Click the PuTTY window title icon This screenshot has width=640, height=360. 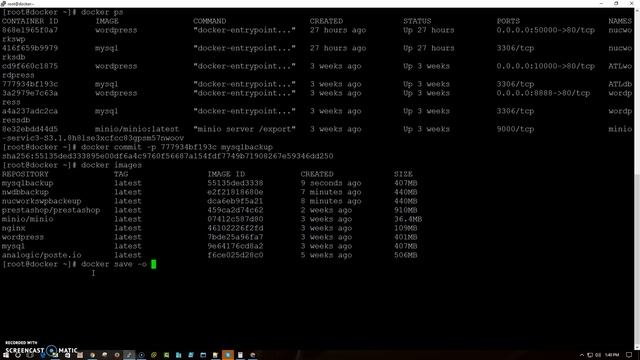coord(3,3)
